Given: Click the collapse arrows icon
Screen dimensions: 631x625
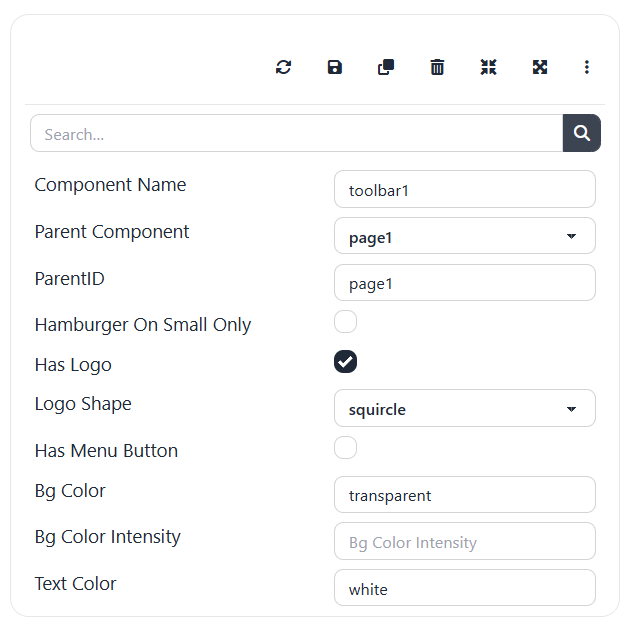Looking at the screenshot, I should coord(488,67).
